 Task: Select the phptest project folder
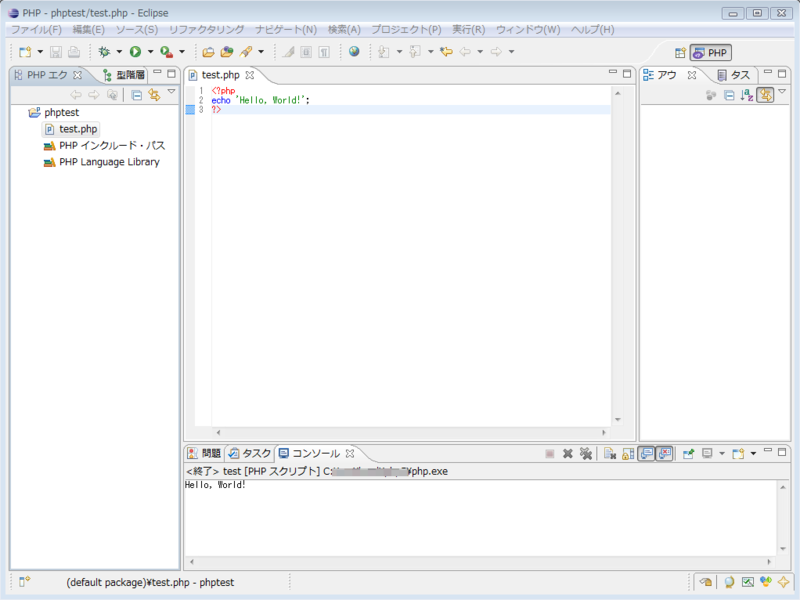click(x=54, y=112)
